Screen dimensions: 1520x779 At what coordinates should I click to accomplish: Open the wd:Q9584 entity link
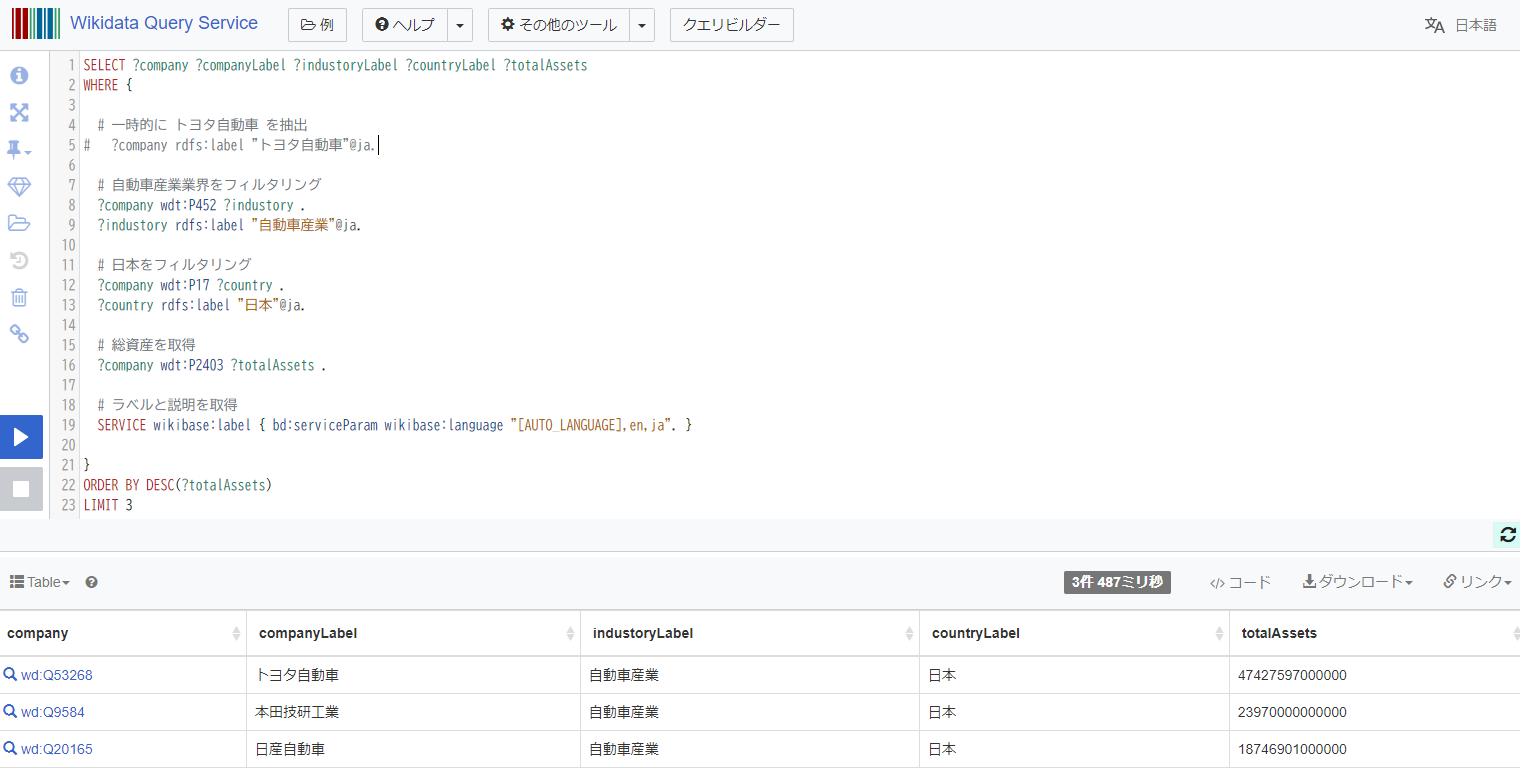(x=53, y=712)
